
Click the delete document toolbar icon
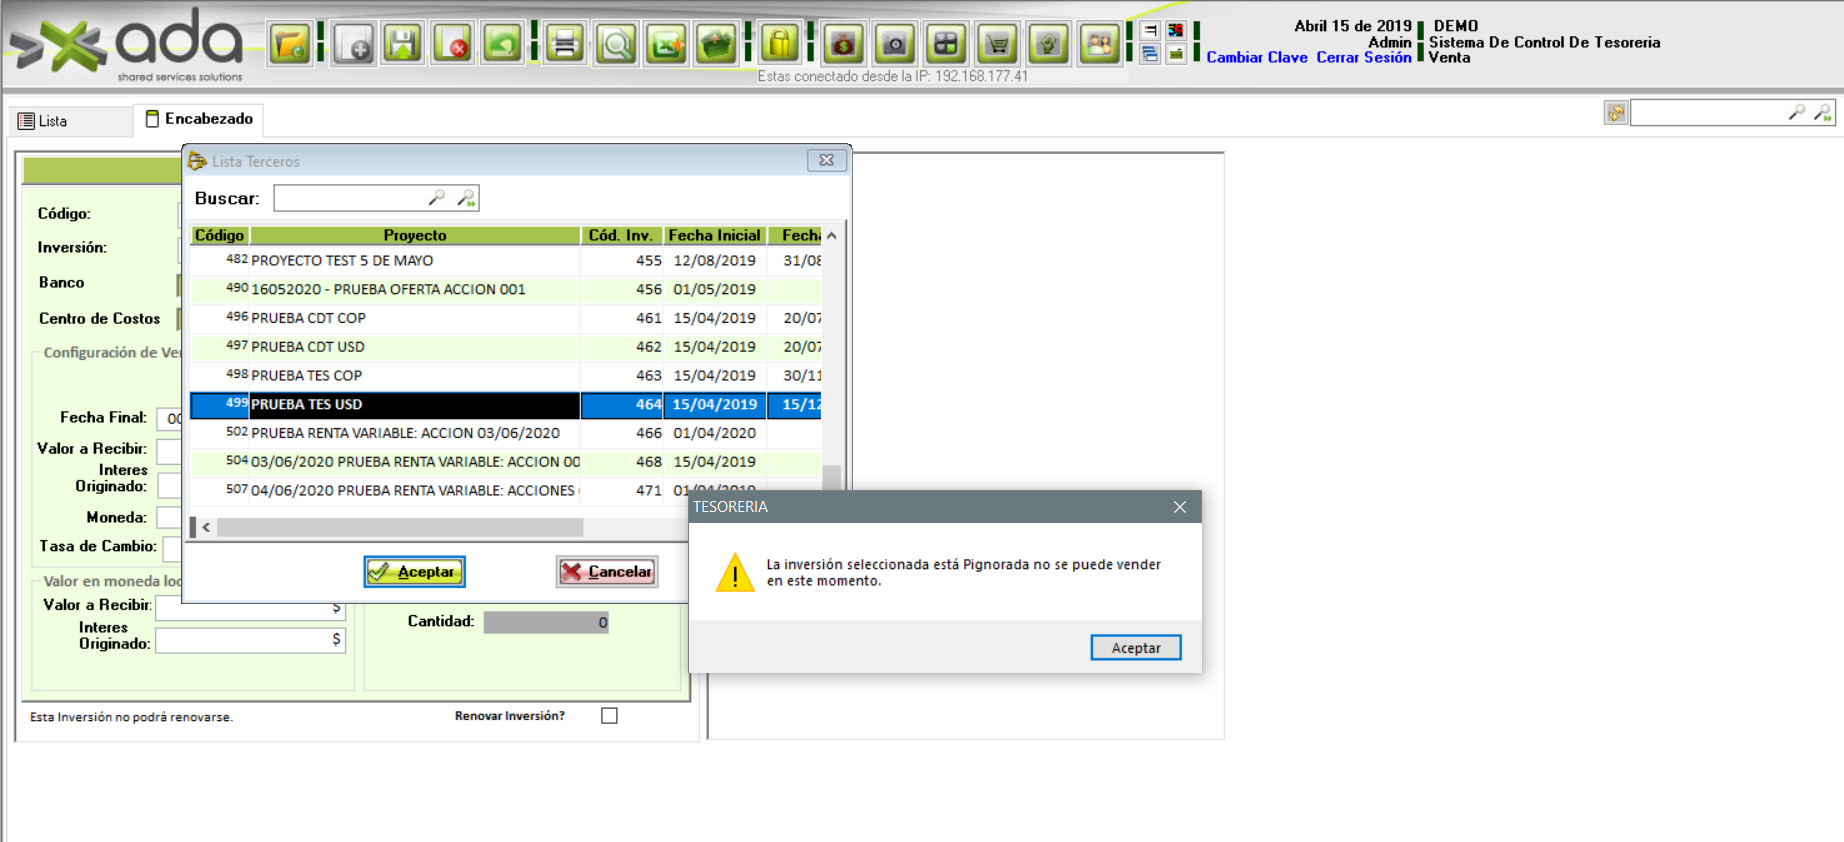(453, 44)
